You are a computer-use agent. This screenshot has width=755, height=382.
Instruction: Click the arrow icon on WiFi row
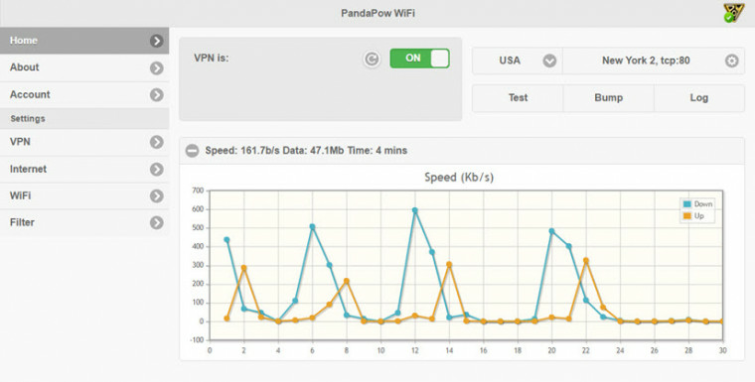[x=156, y=196]
